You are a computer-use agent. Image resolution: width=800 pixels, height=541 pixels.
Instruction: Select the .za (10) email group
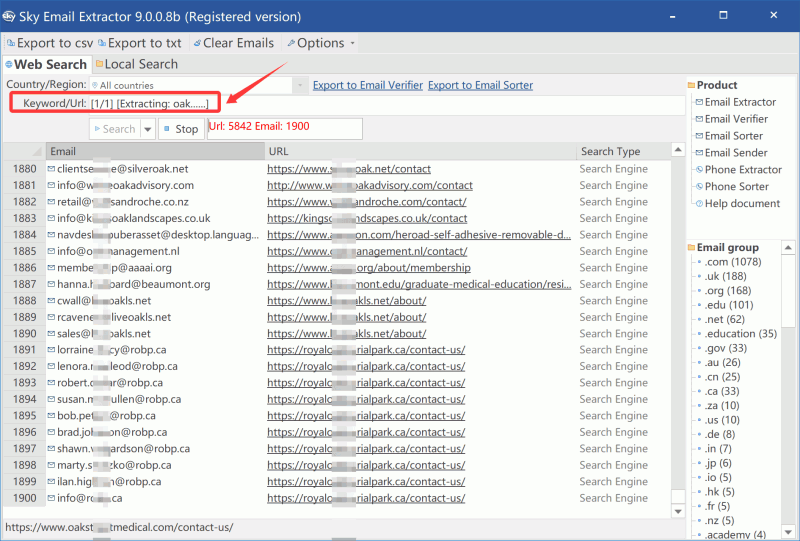coord(722,405)
